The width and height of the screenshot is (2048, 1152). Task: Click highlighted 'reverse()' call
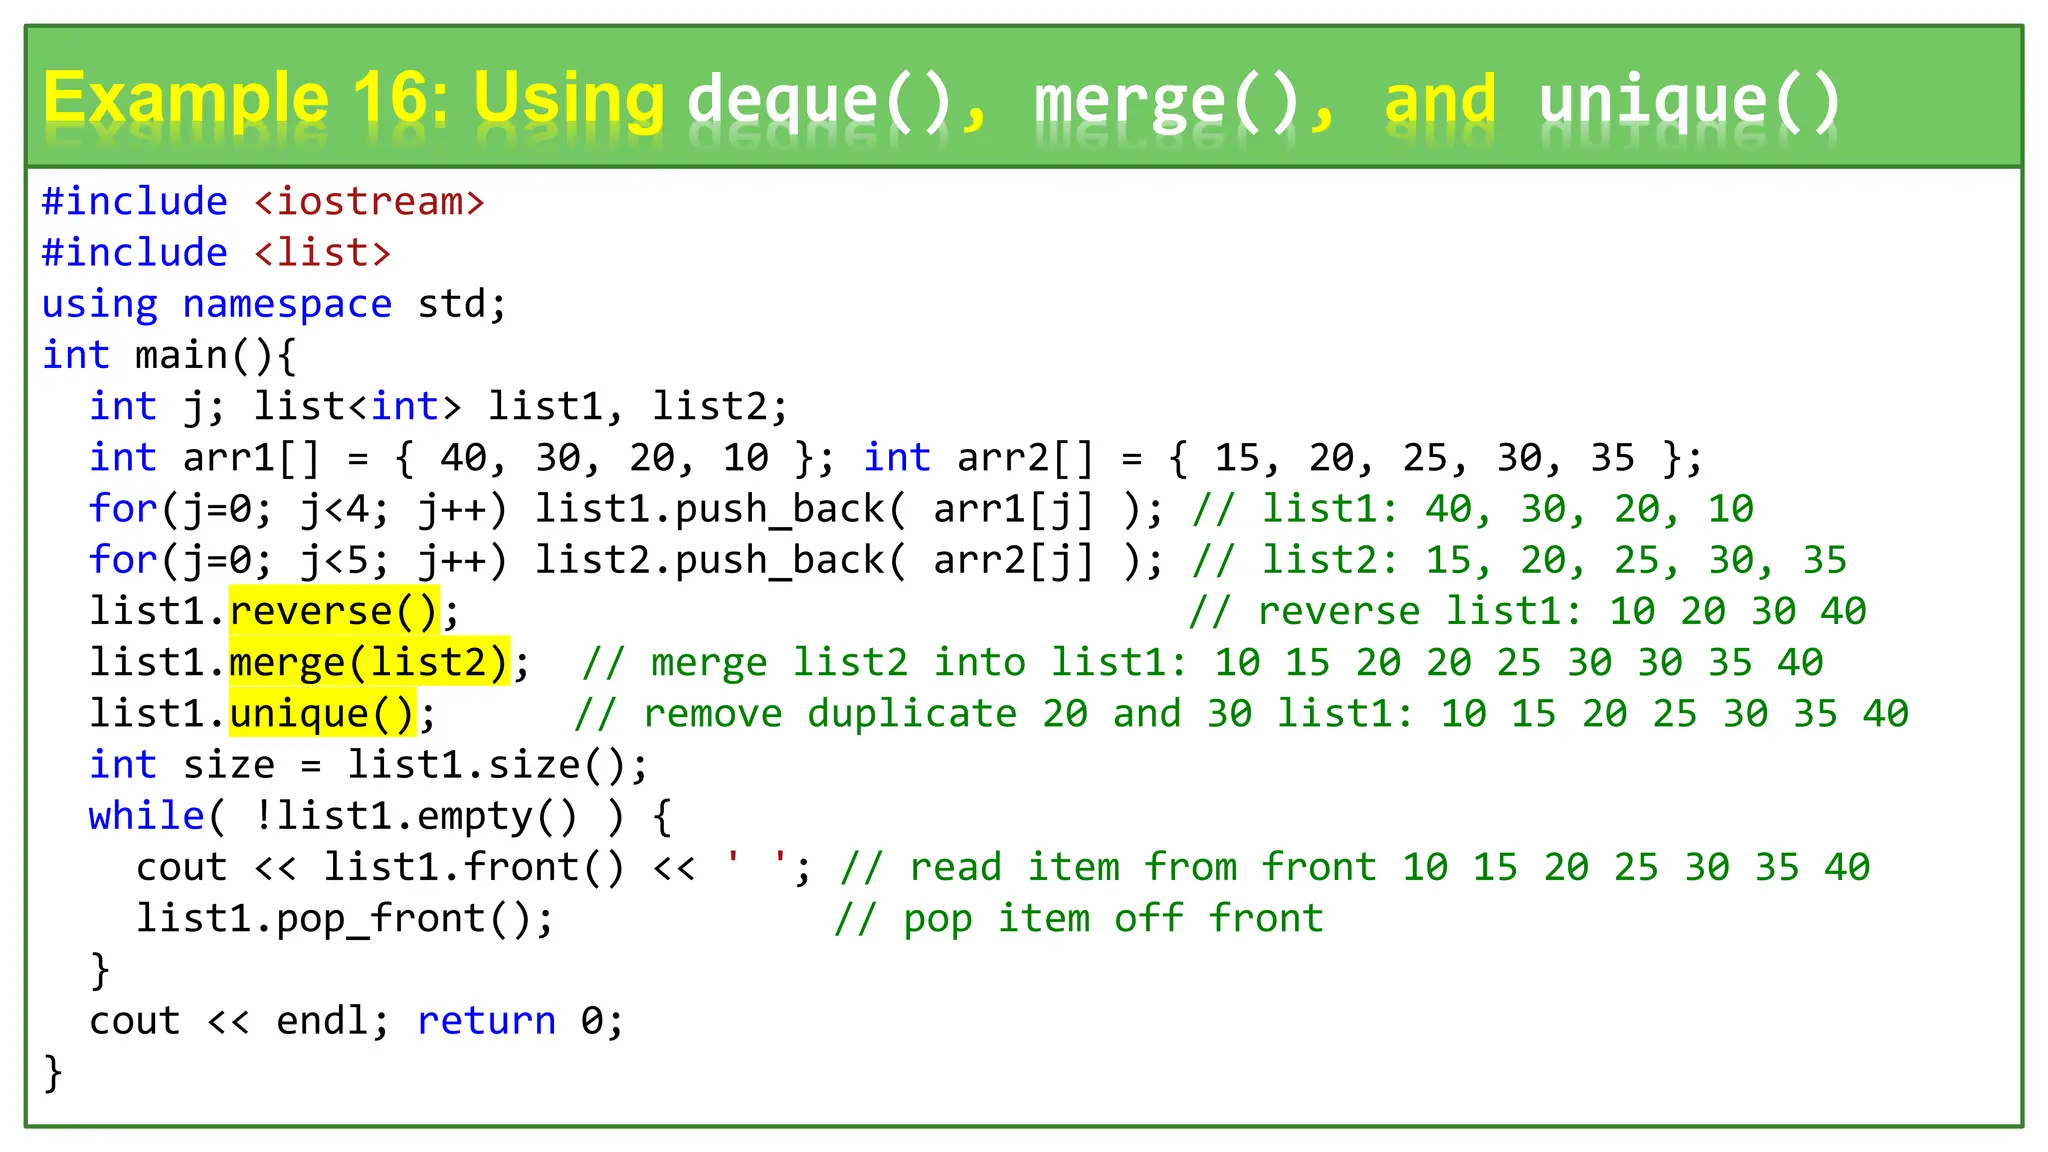(x=335, y=610)
